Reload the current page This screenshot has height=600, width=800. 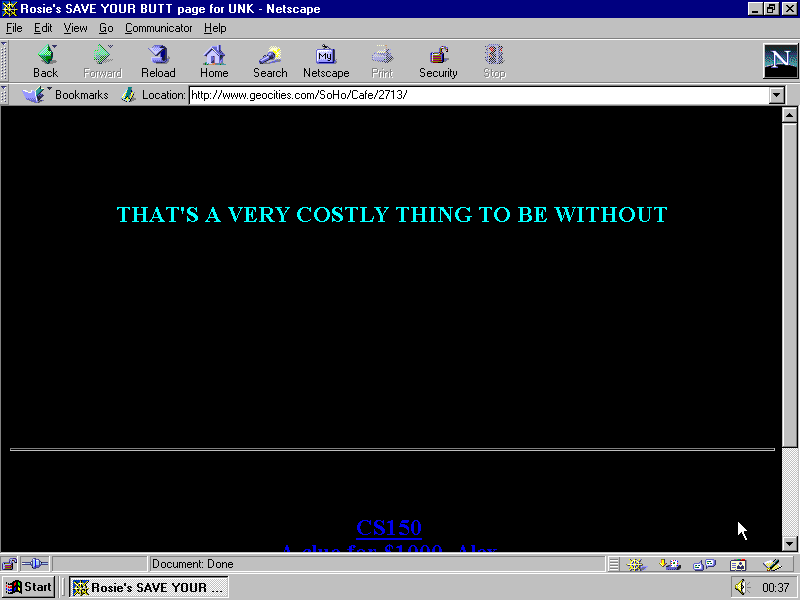pyautogui.click(x=158, y=61)
